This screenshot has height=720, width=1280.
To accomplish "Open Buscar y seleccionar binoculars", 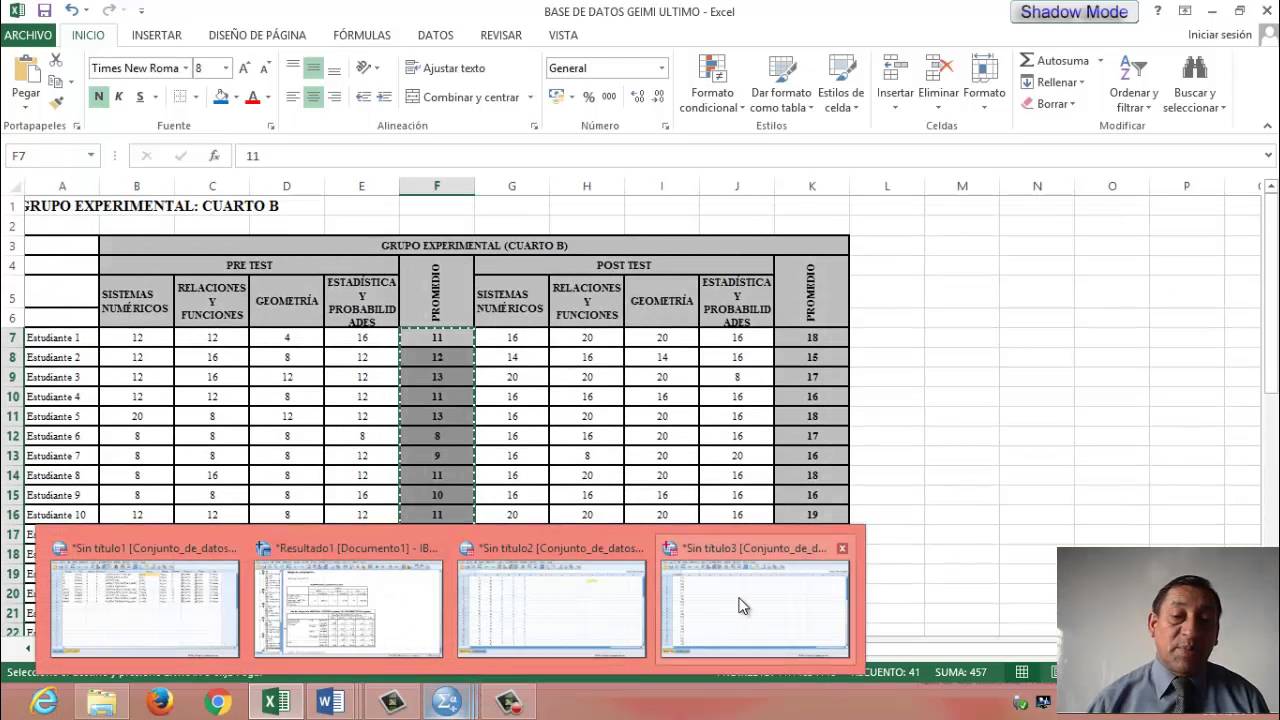I will click(x=1194, y=69).
